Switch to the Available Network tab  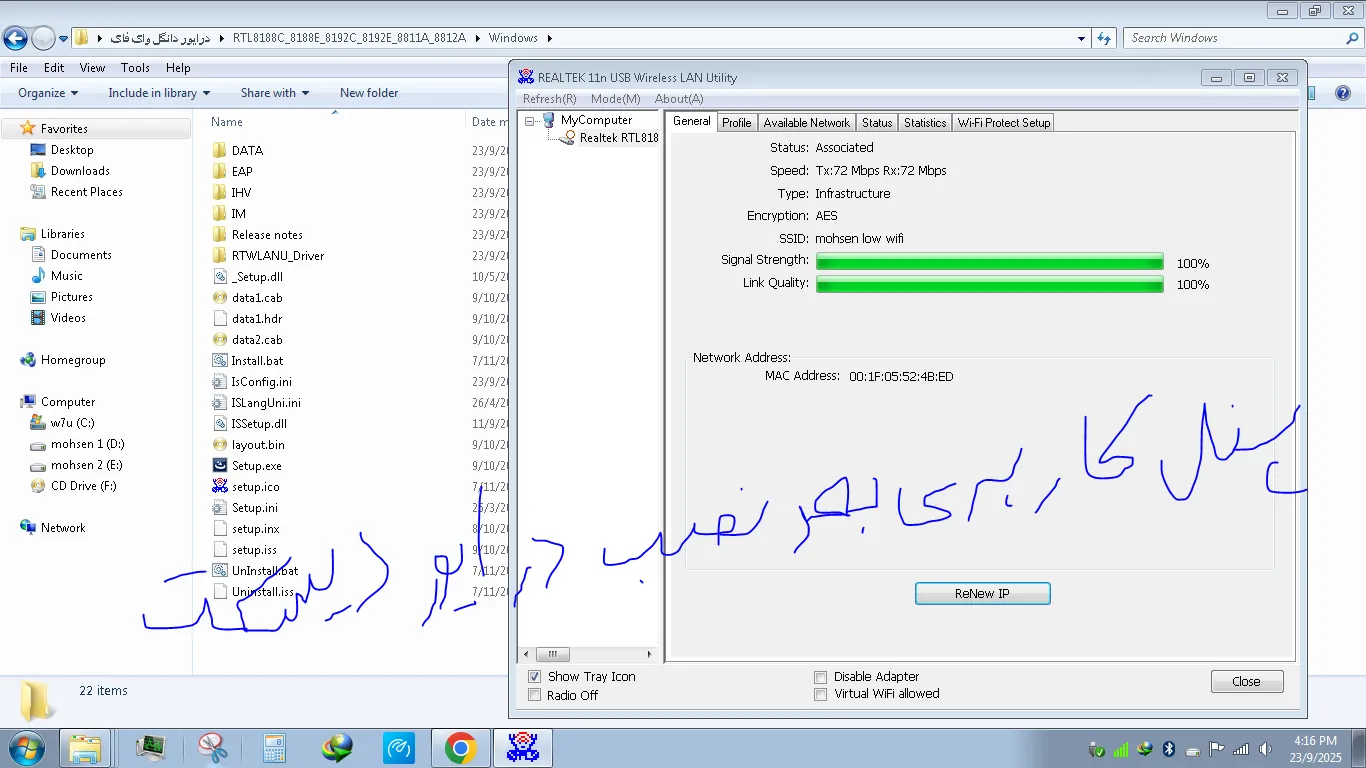point(806,123)
